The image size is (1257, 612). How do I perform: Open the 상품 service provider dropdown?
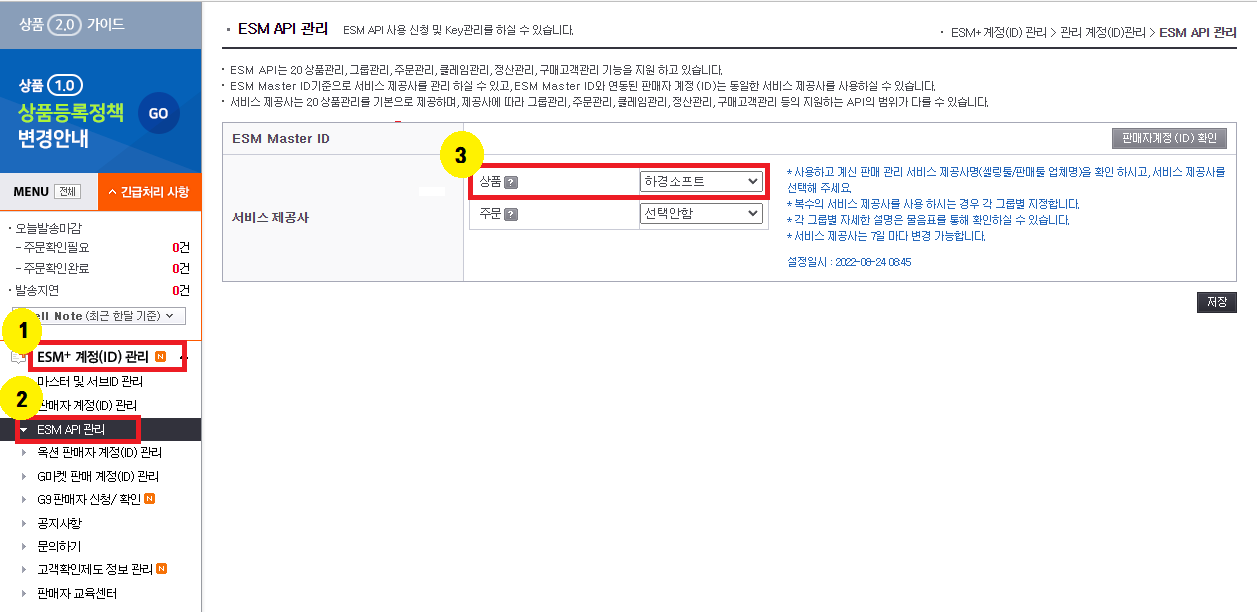(700, 181)
